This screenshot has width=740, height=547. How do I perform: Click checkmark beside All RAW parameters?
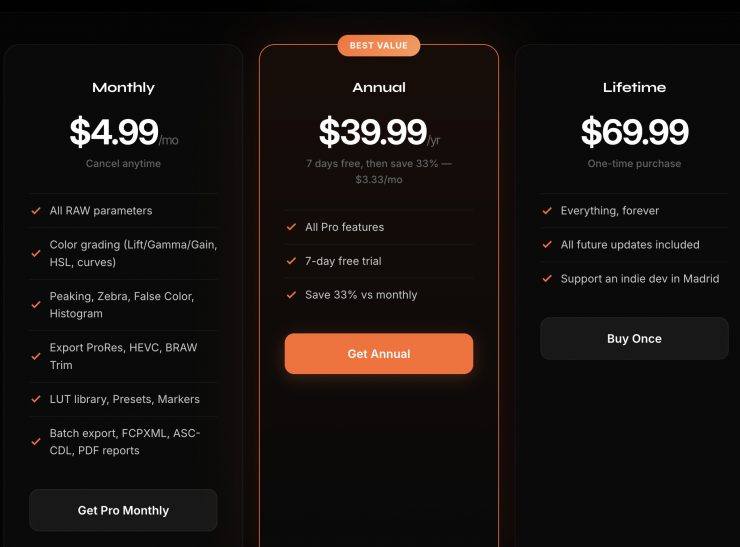coord(36,211)
